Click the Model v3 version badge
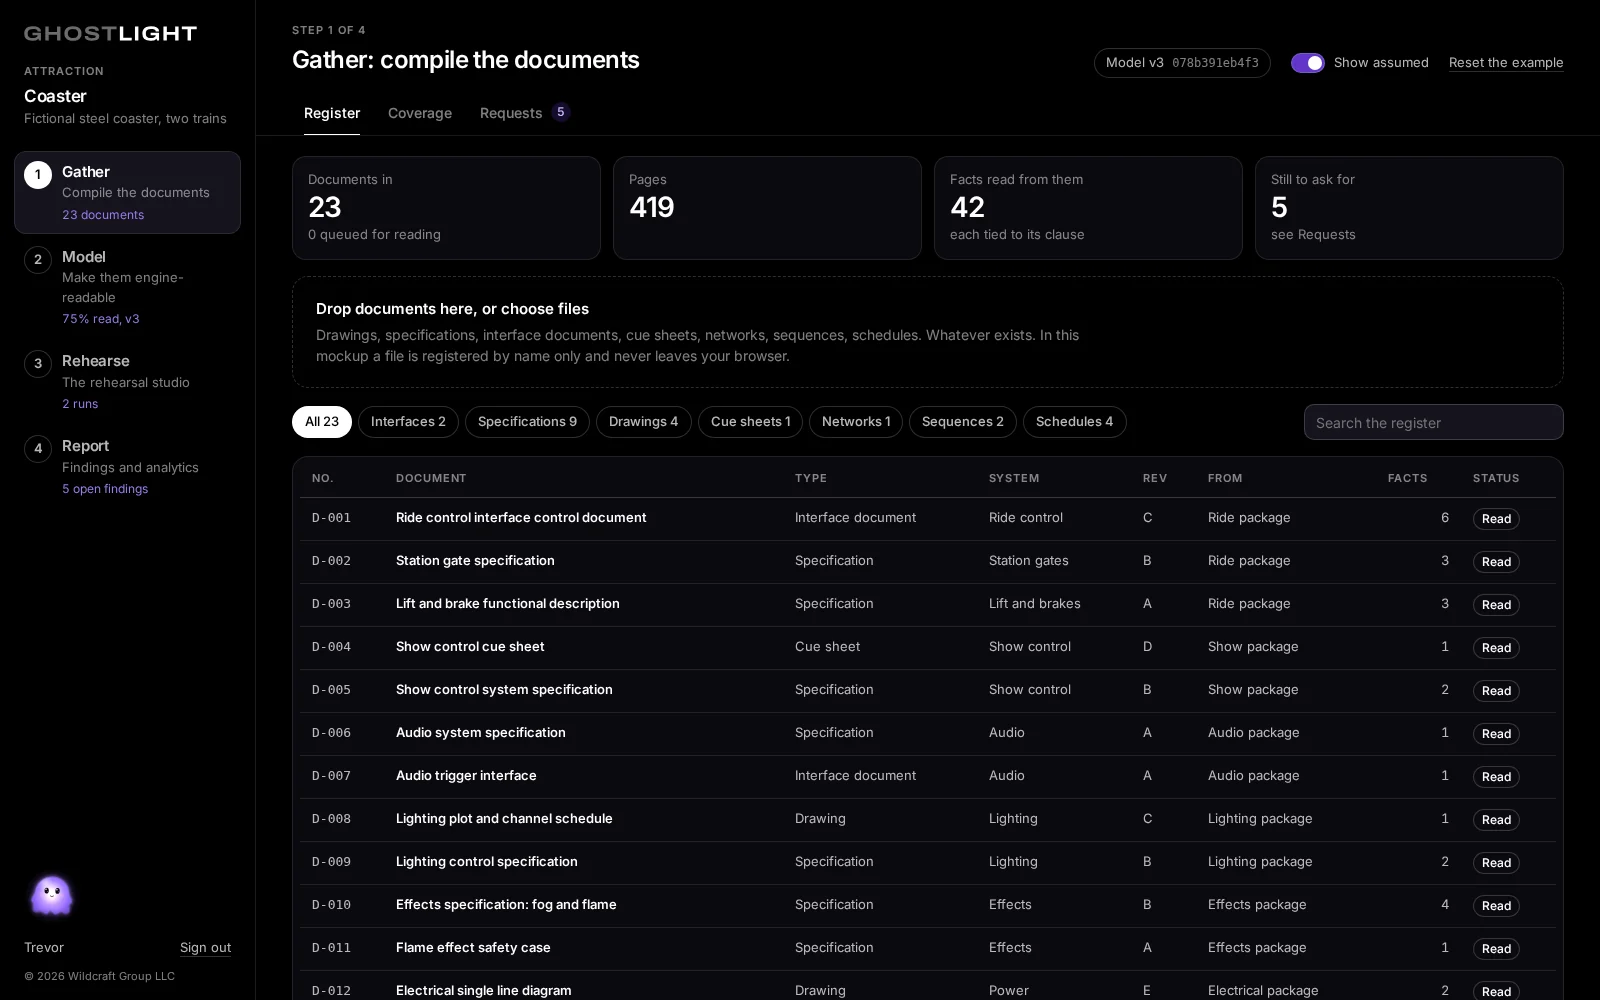Viewport: 1600px width, 1000px height. (x=1182, y=63)
